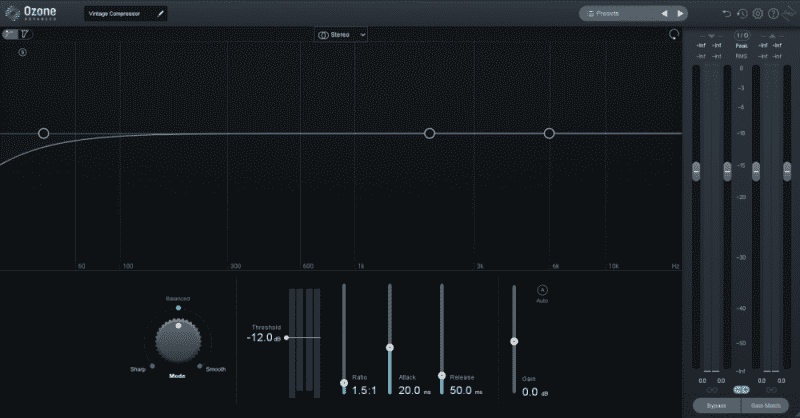Solo the band with the S icon

click(x=22, y=52)
